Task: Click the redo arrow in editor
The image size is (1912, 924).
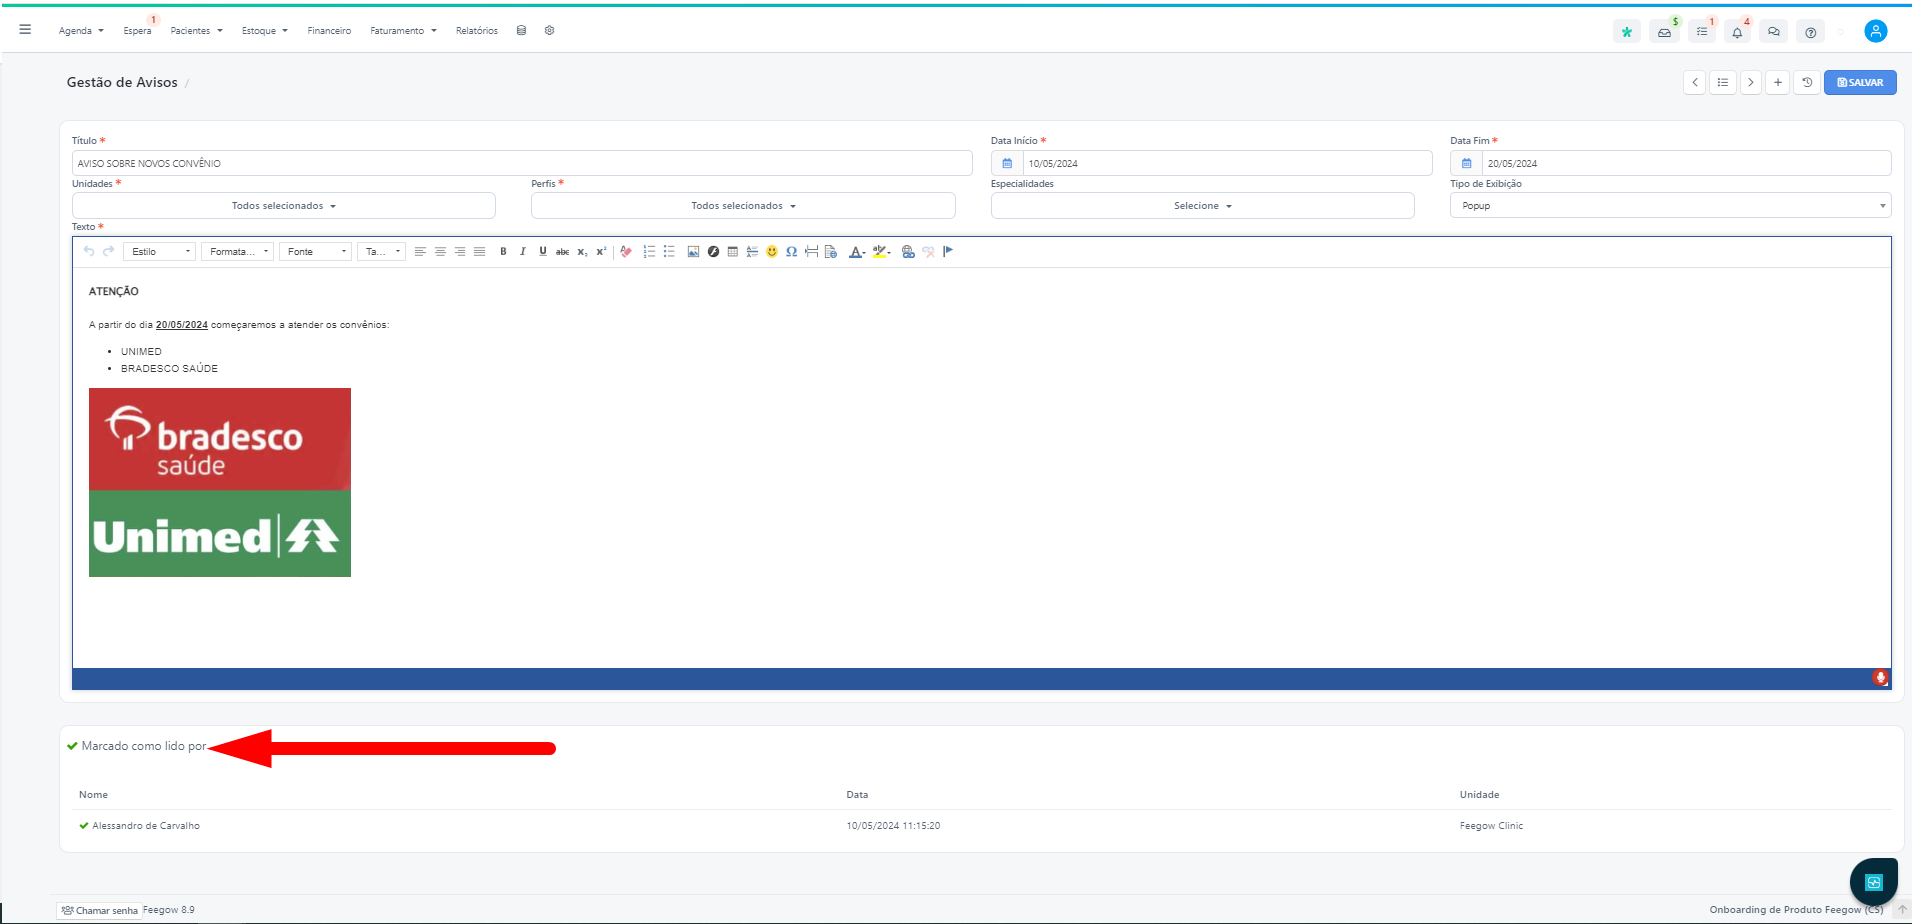Action: 108,252
